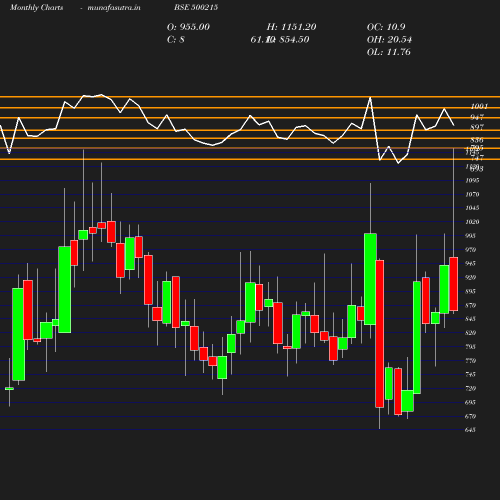Click the highest peak of the white indicator line
500x500 pixels.
pyautogui.click(x=101, y=95)
